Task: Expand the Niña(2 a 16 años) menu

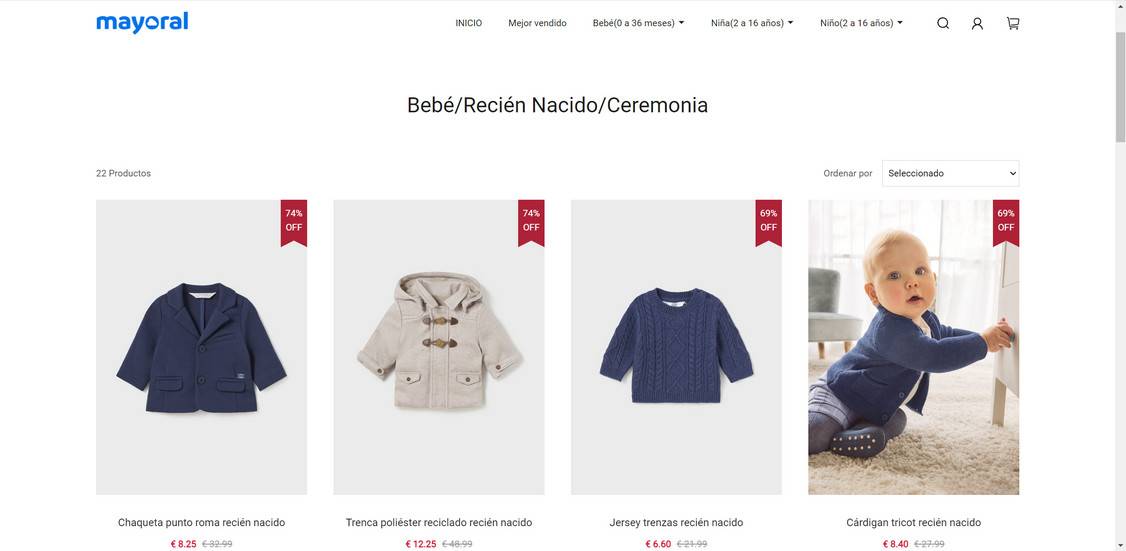Action: tap(752, 23)
